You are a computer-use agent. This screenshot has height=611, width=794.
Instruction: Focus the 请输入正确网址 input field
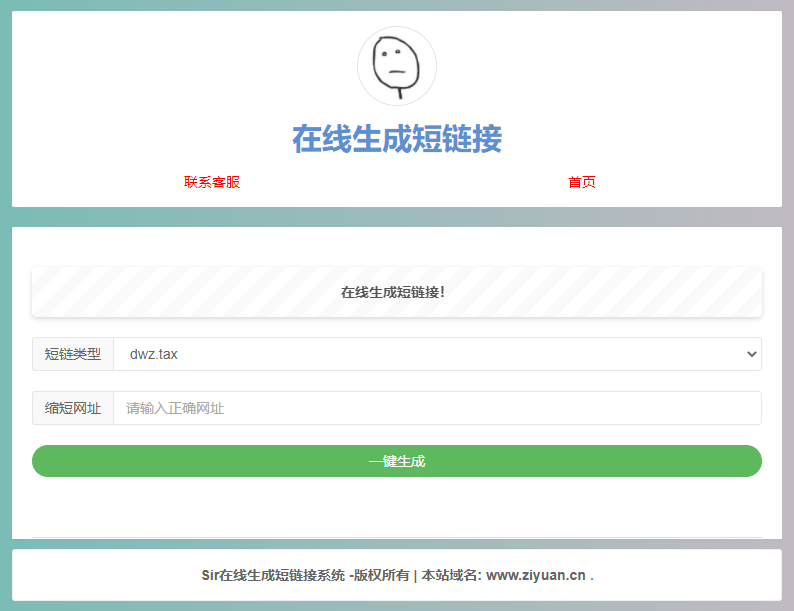pyautogui.click(x=437, y=408)
